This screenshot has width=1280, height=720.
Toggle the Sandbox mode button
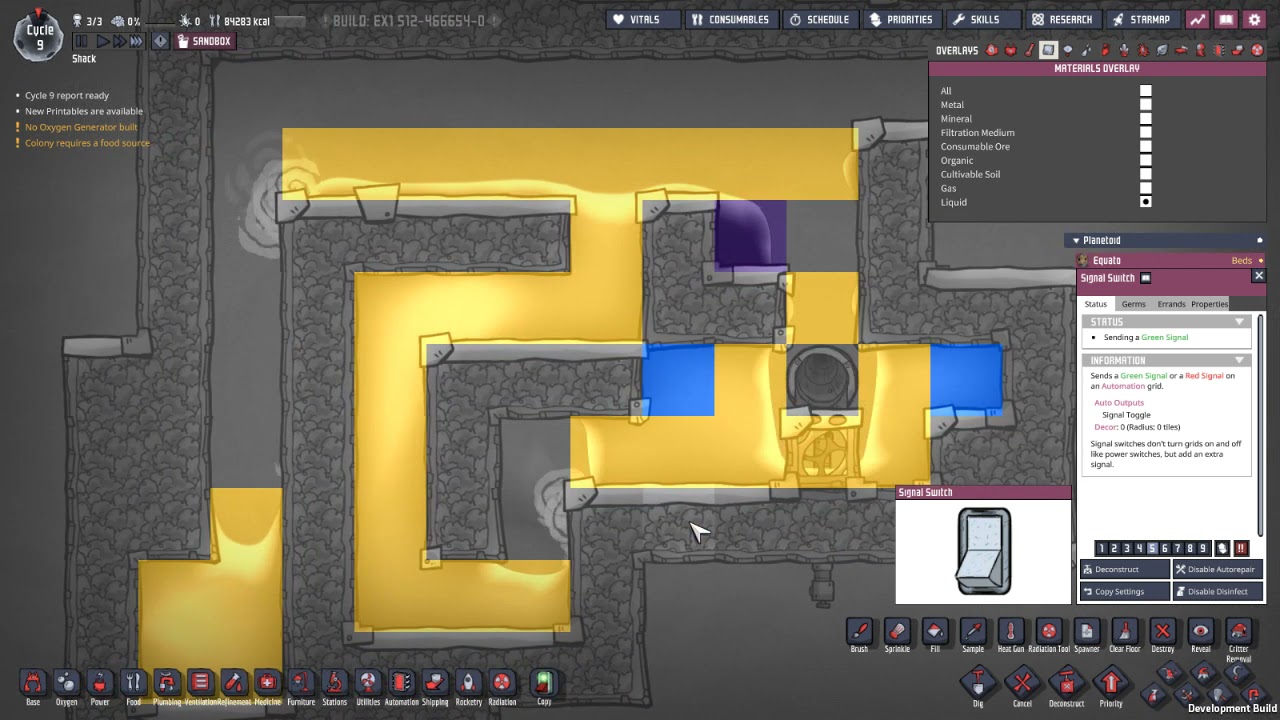point(204,41)
